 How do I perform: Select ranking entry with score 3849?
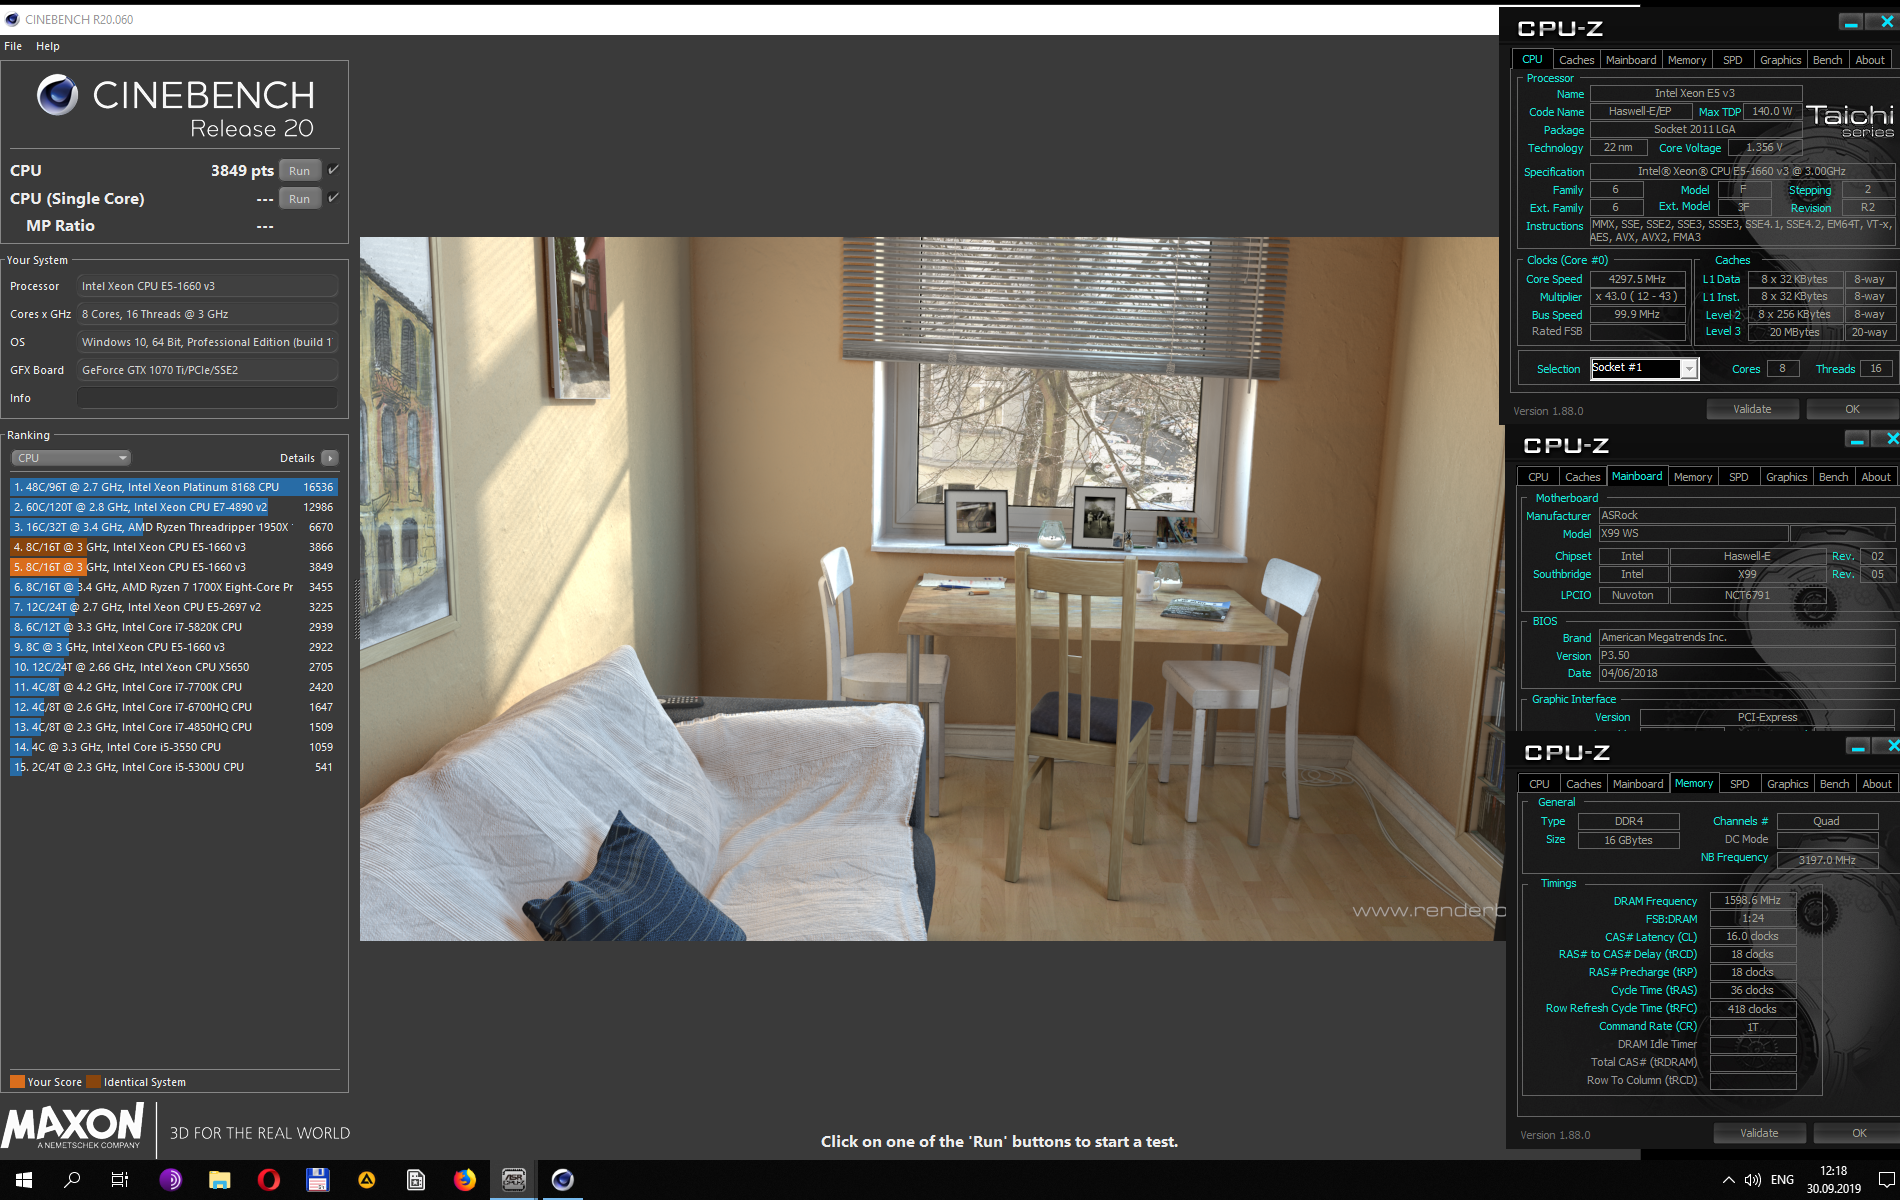click(174, 567)
